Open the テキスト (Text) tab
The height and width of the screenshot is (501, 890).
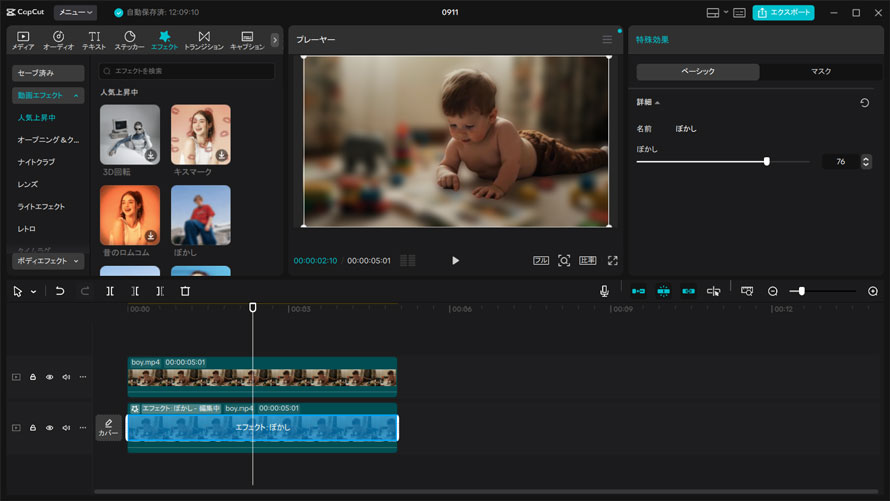point(94,40)
